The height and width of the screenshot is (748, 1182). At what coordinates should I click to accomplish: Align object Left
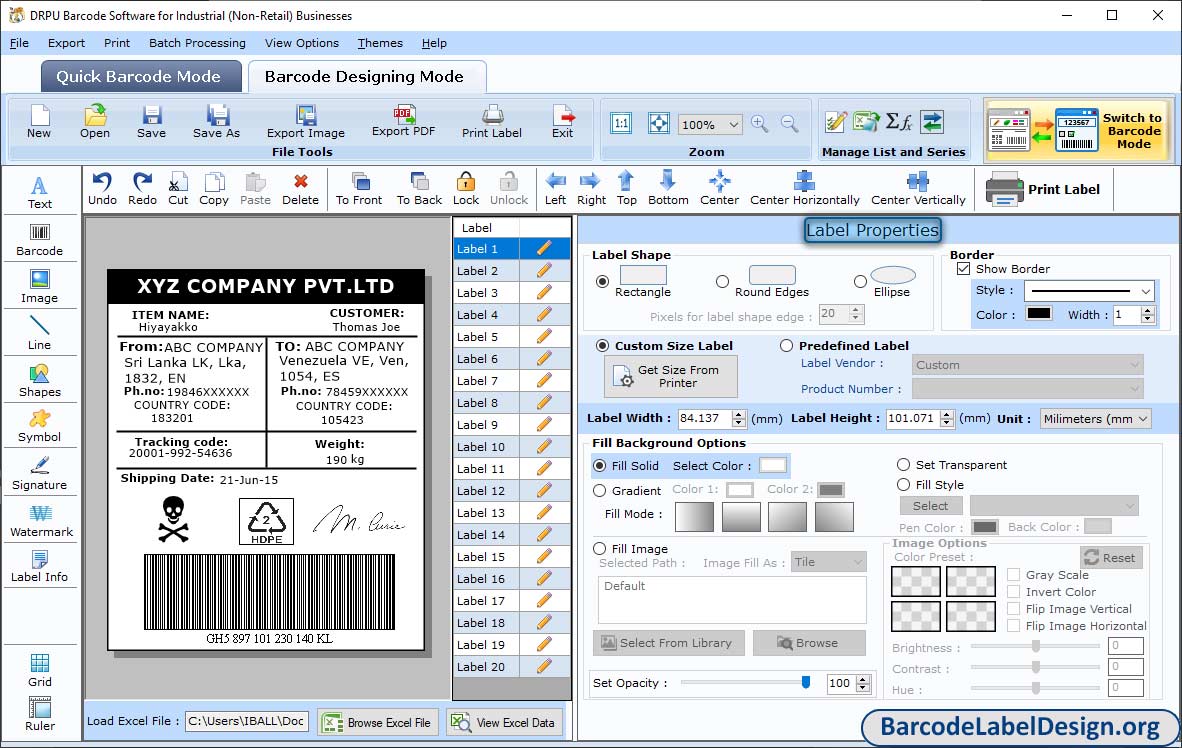click(x=556, y=189)
